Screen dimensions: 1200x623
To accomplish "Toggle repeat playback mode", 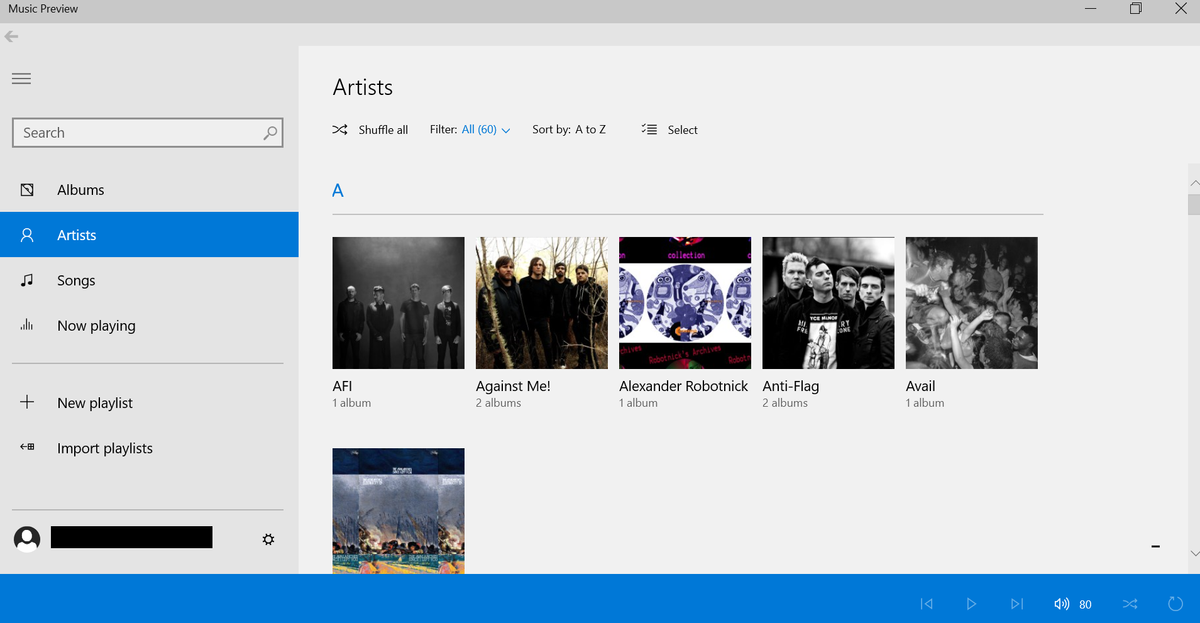I will [x=1175, y=603].
